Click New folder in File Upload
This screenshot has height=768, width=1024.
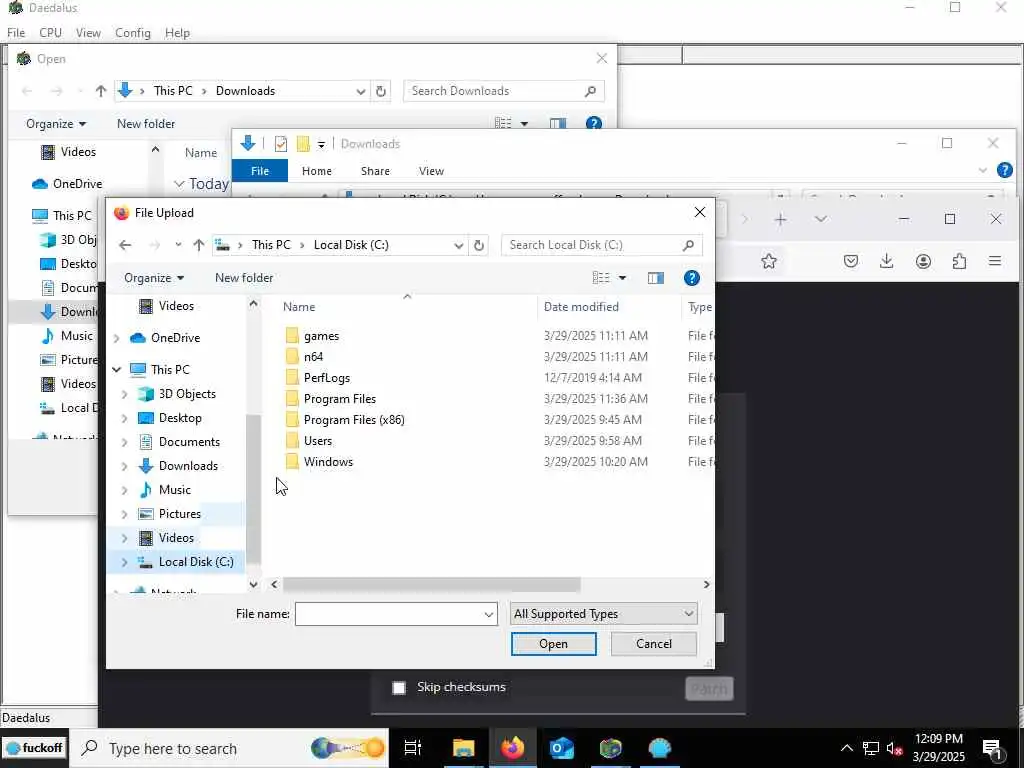(244, 278)
